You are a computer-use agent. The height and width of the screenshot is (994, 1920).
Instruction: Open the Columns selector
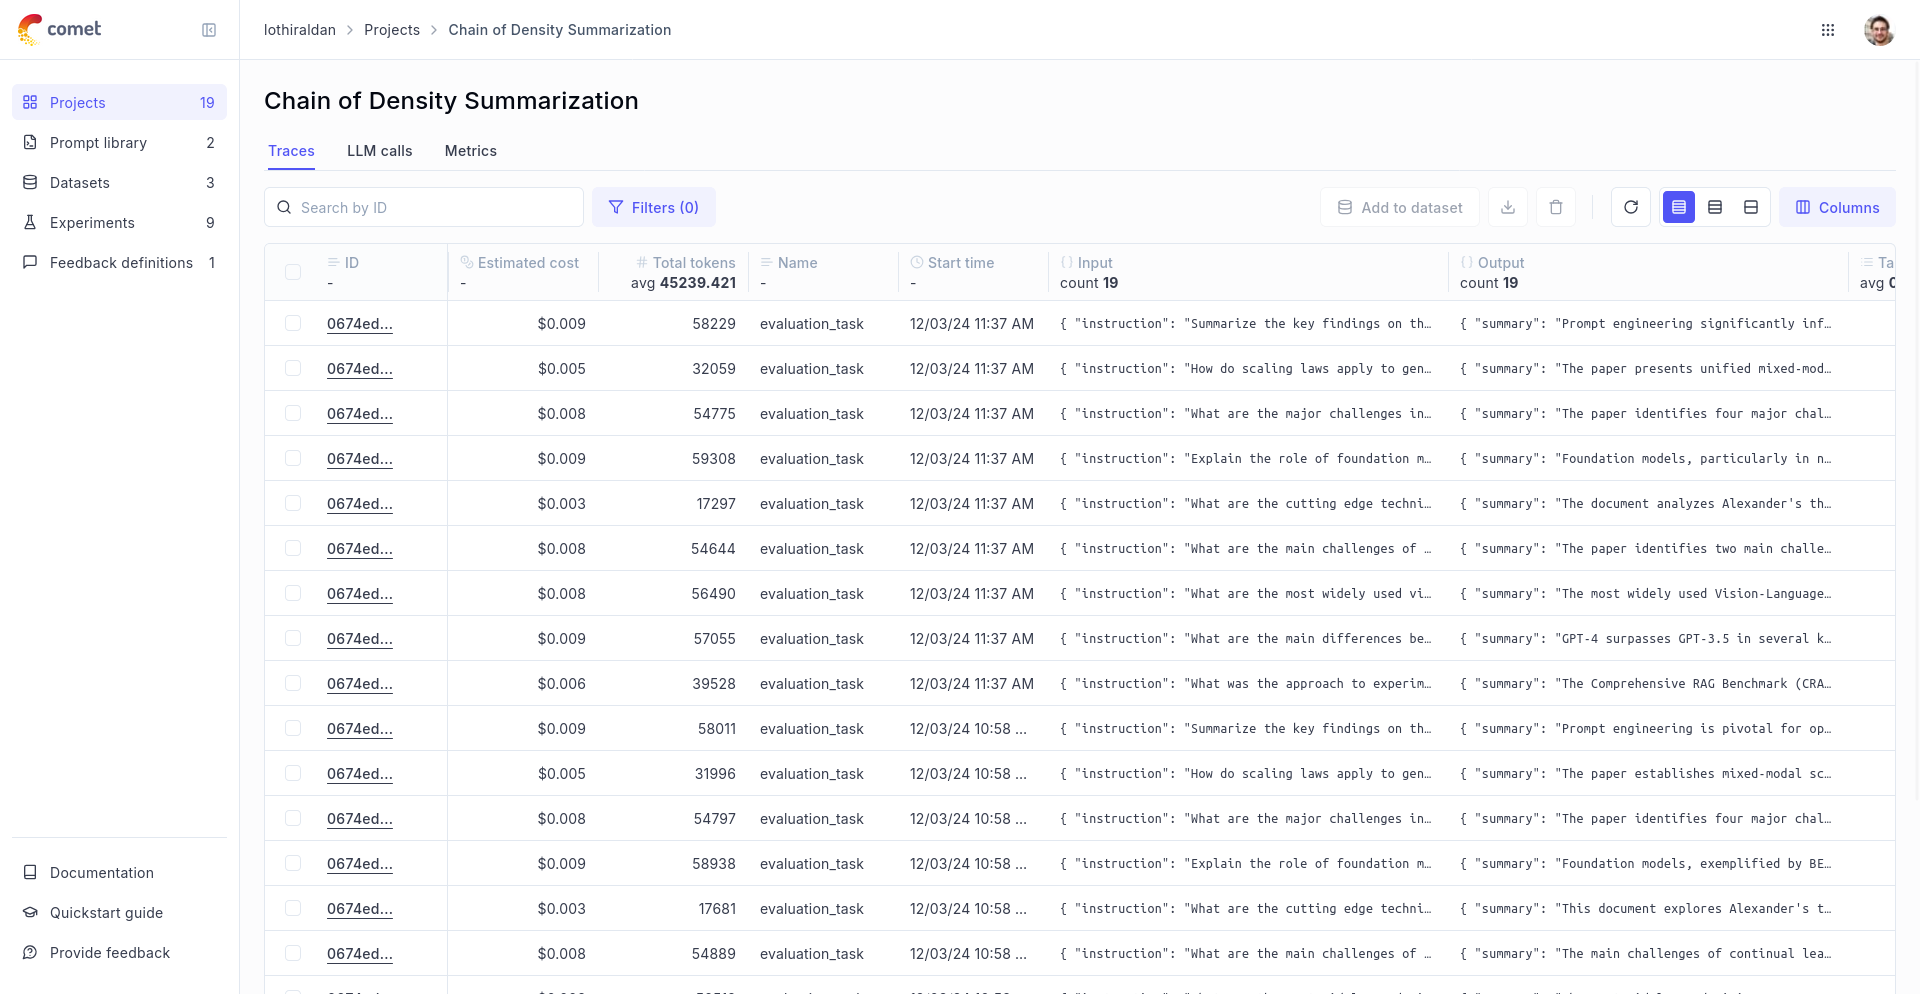click(1837, 207)
